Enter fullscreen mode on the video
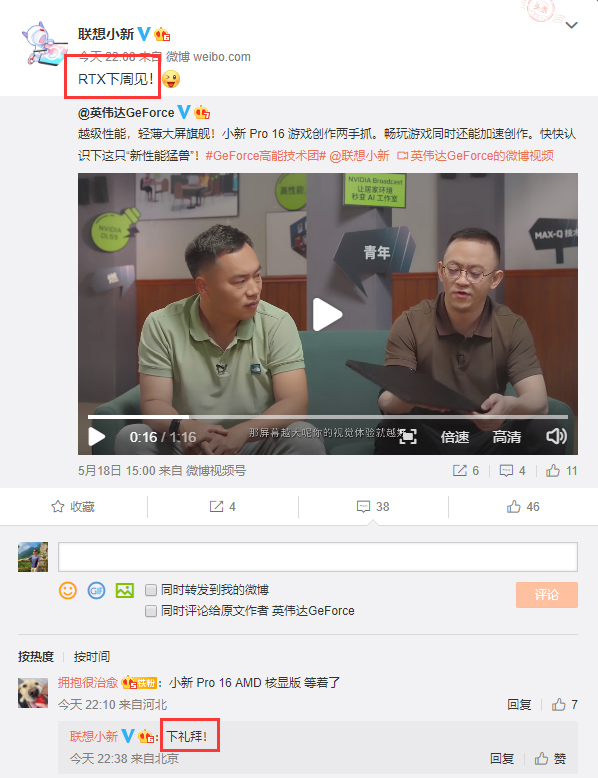Screen dimensions: 598x778 407,437
